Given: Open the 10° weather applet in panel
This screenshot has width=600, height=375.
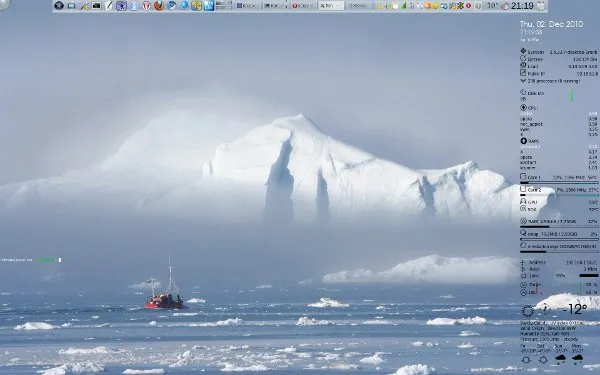Looking at the screenshot, I should (x=492, y=6).
